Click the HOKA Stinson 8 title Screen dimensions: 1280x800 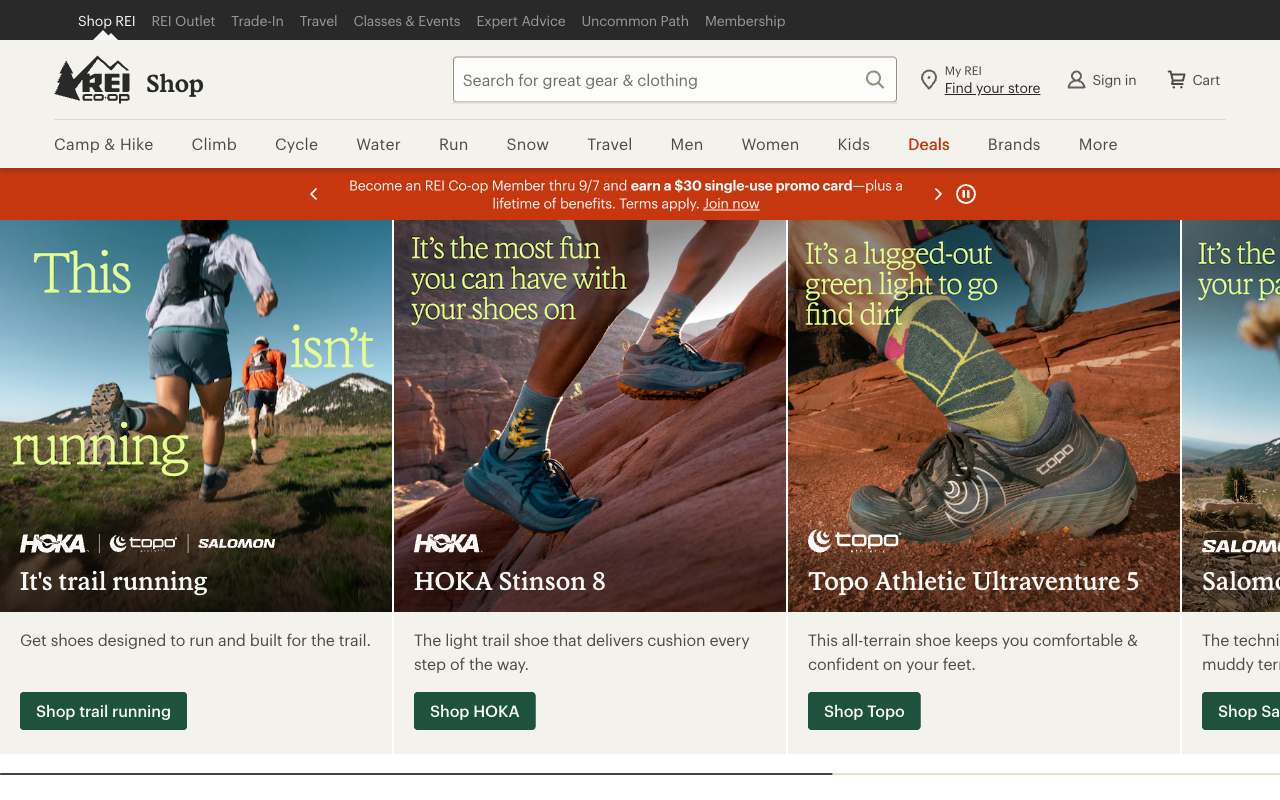coord(510,581)
